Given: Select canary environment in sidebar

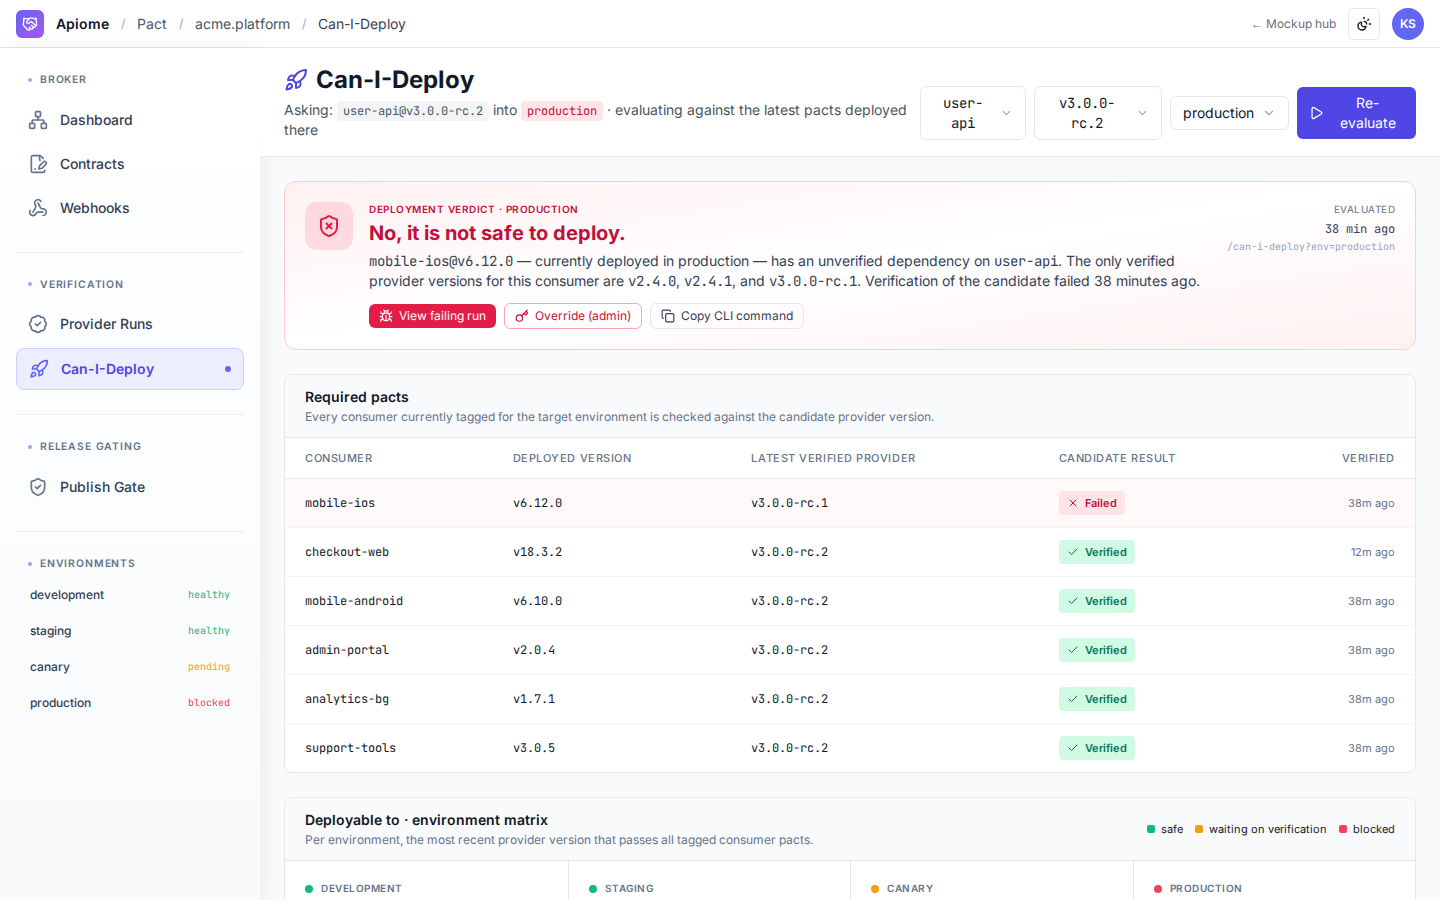Looking at the screenshot, I should pos(130,667).
